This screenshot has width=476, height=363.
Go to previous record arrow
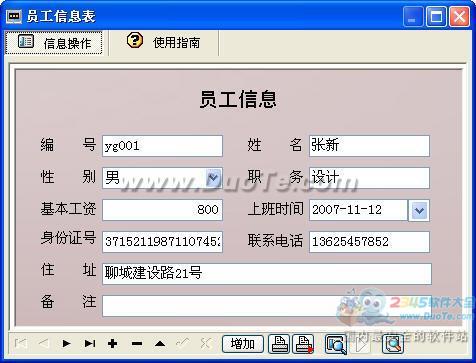point(44,343)
